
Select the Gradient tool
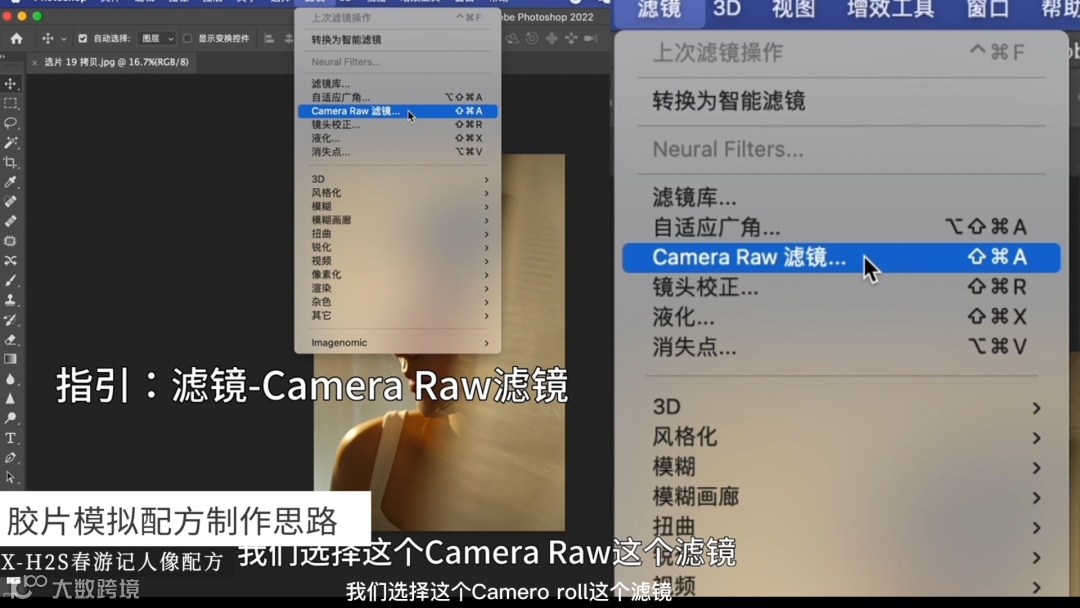coord(10,359)
